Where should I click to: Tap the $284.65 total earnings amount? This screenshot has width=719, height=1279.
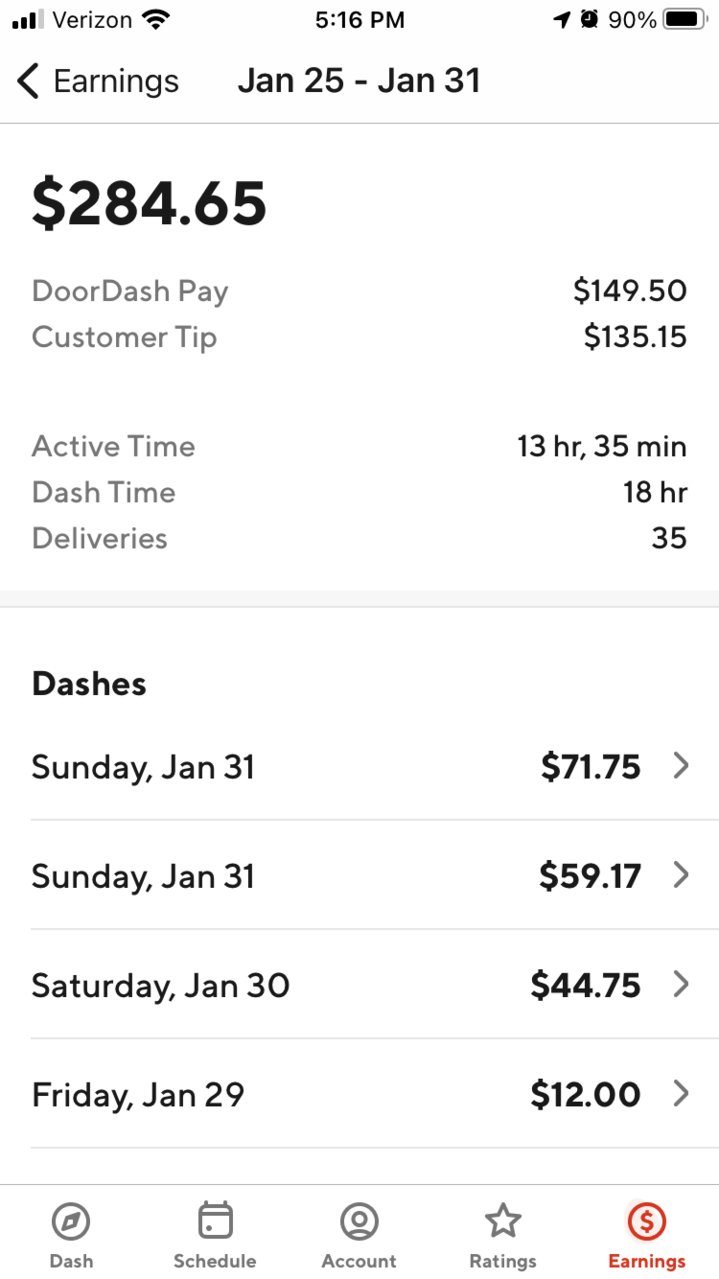tap(149, 203)
